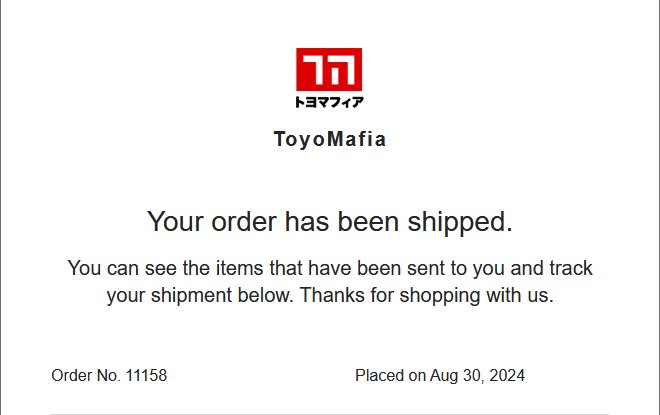Select the "Your order has been shipped." heading

coord(330,222)
